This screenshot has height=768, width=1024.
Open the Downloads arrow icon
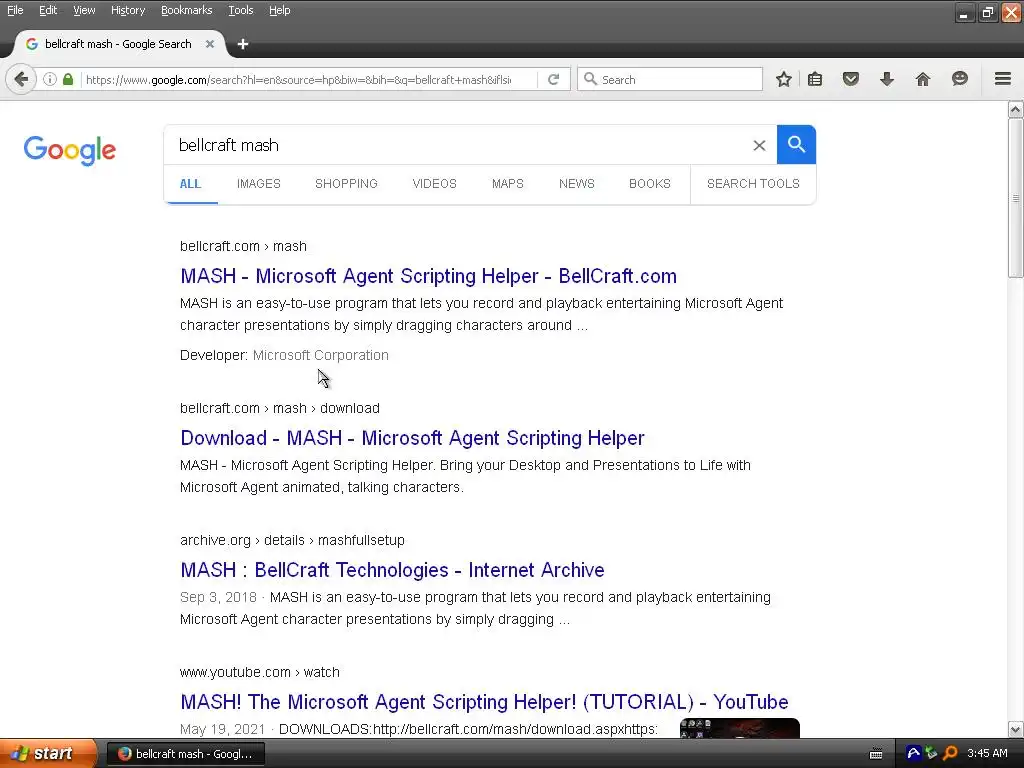886,80
